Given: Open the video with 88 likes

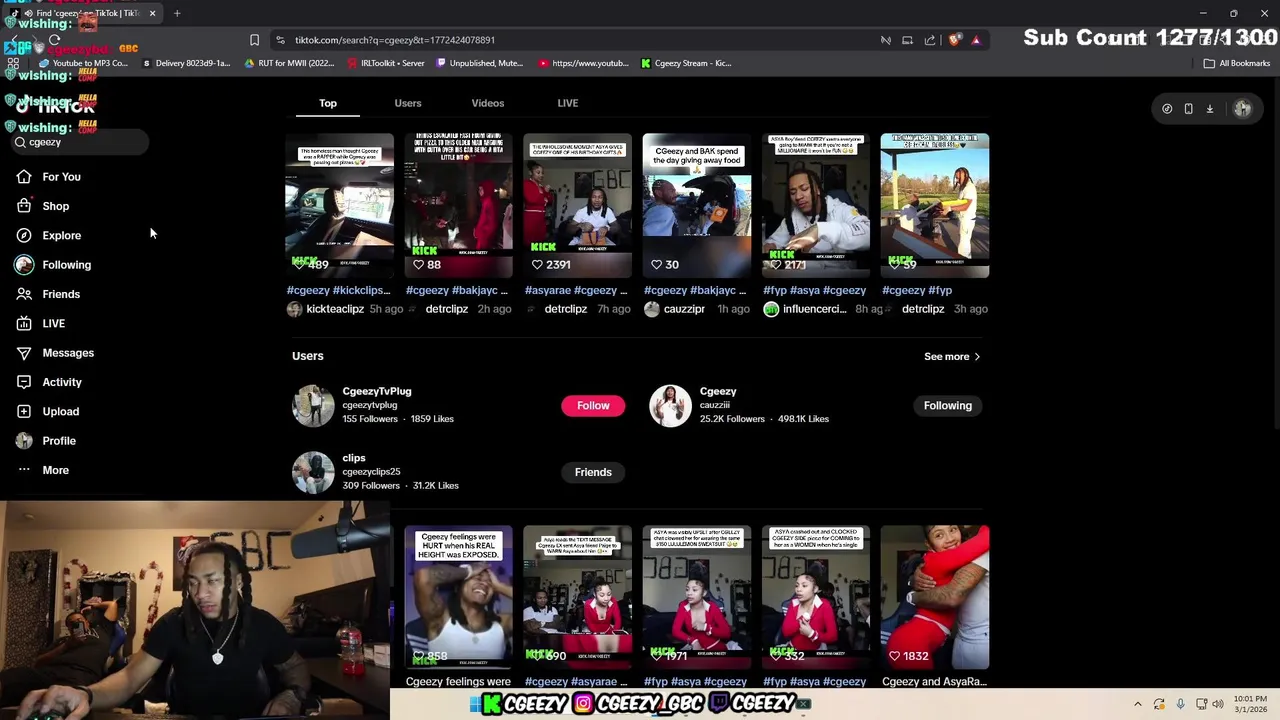Looking at the screenshot, I should point(458,205).
